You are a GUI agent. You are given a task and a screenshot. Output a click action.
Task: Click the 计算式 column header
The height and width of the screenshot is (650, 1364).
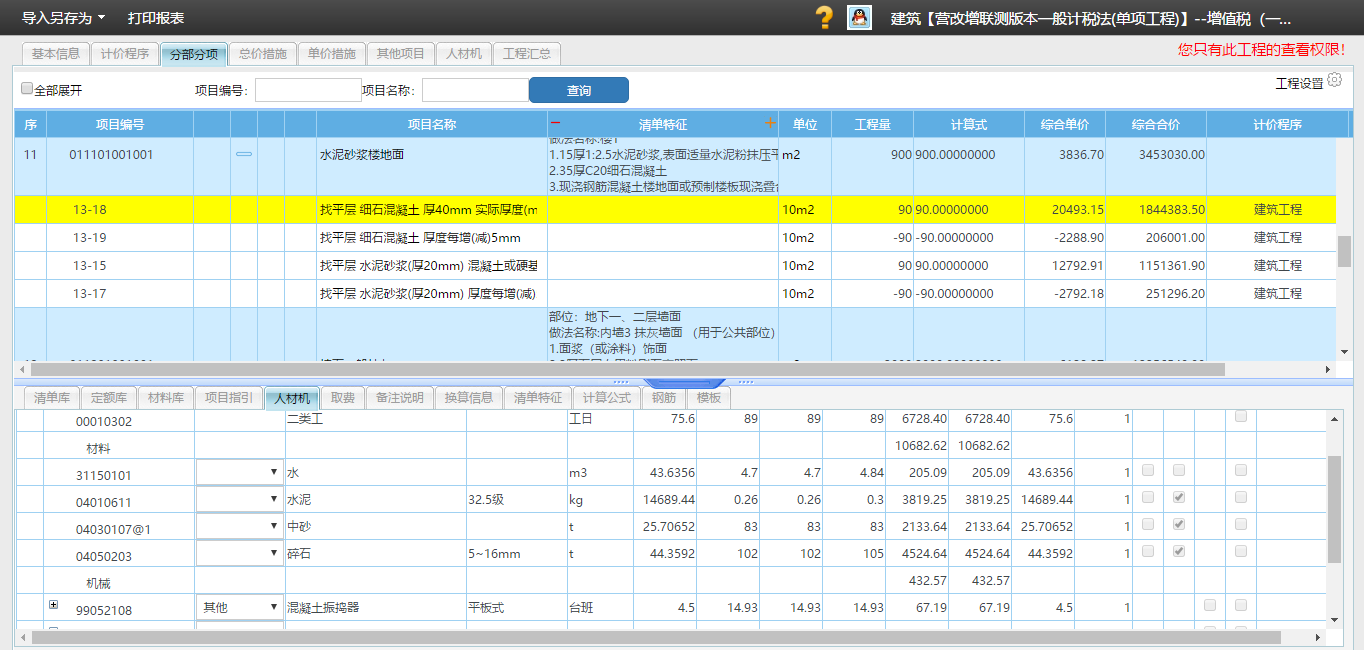pos(968,125)
